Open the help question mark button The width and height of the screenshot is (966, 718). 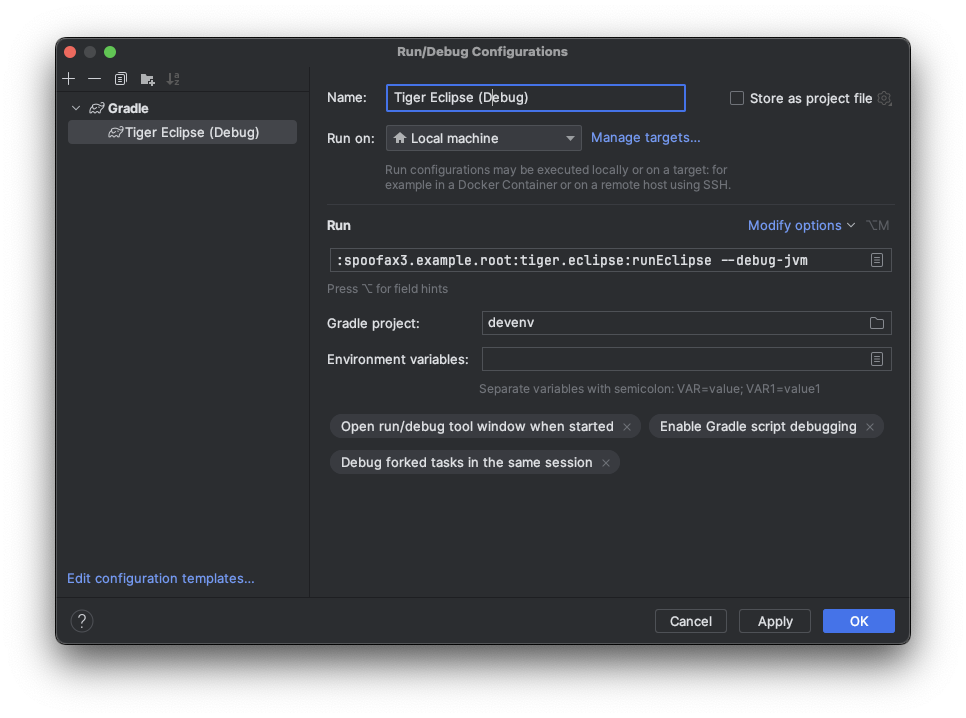point(82,621)
